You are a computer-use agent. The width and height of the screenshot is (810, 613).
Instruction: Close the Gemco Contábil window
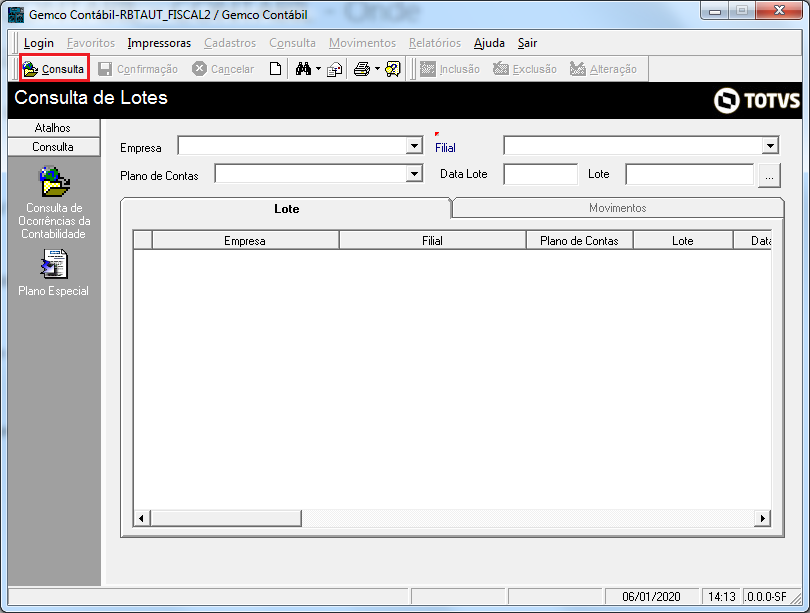pyautogui.click(x=780, y=11)
